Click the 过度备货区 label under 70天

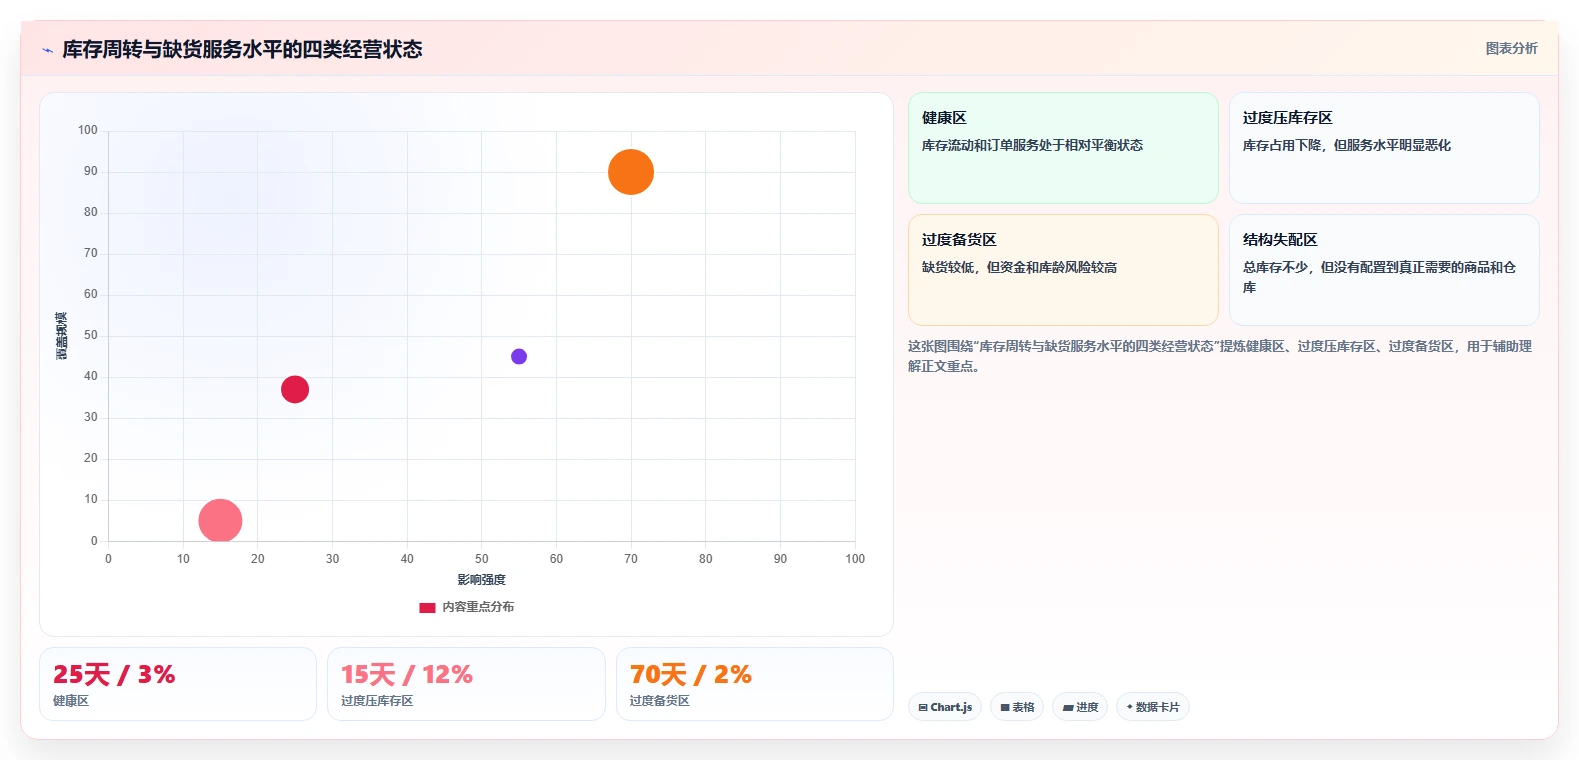click(x=660, y=701)
